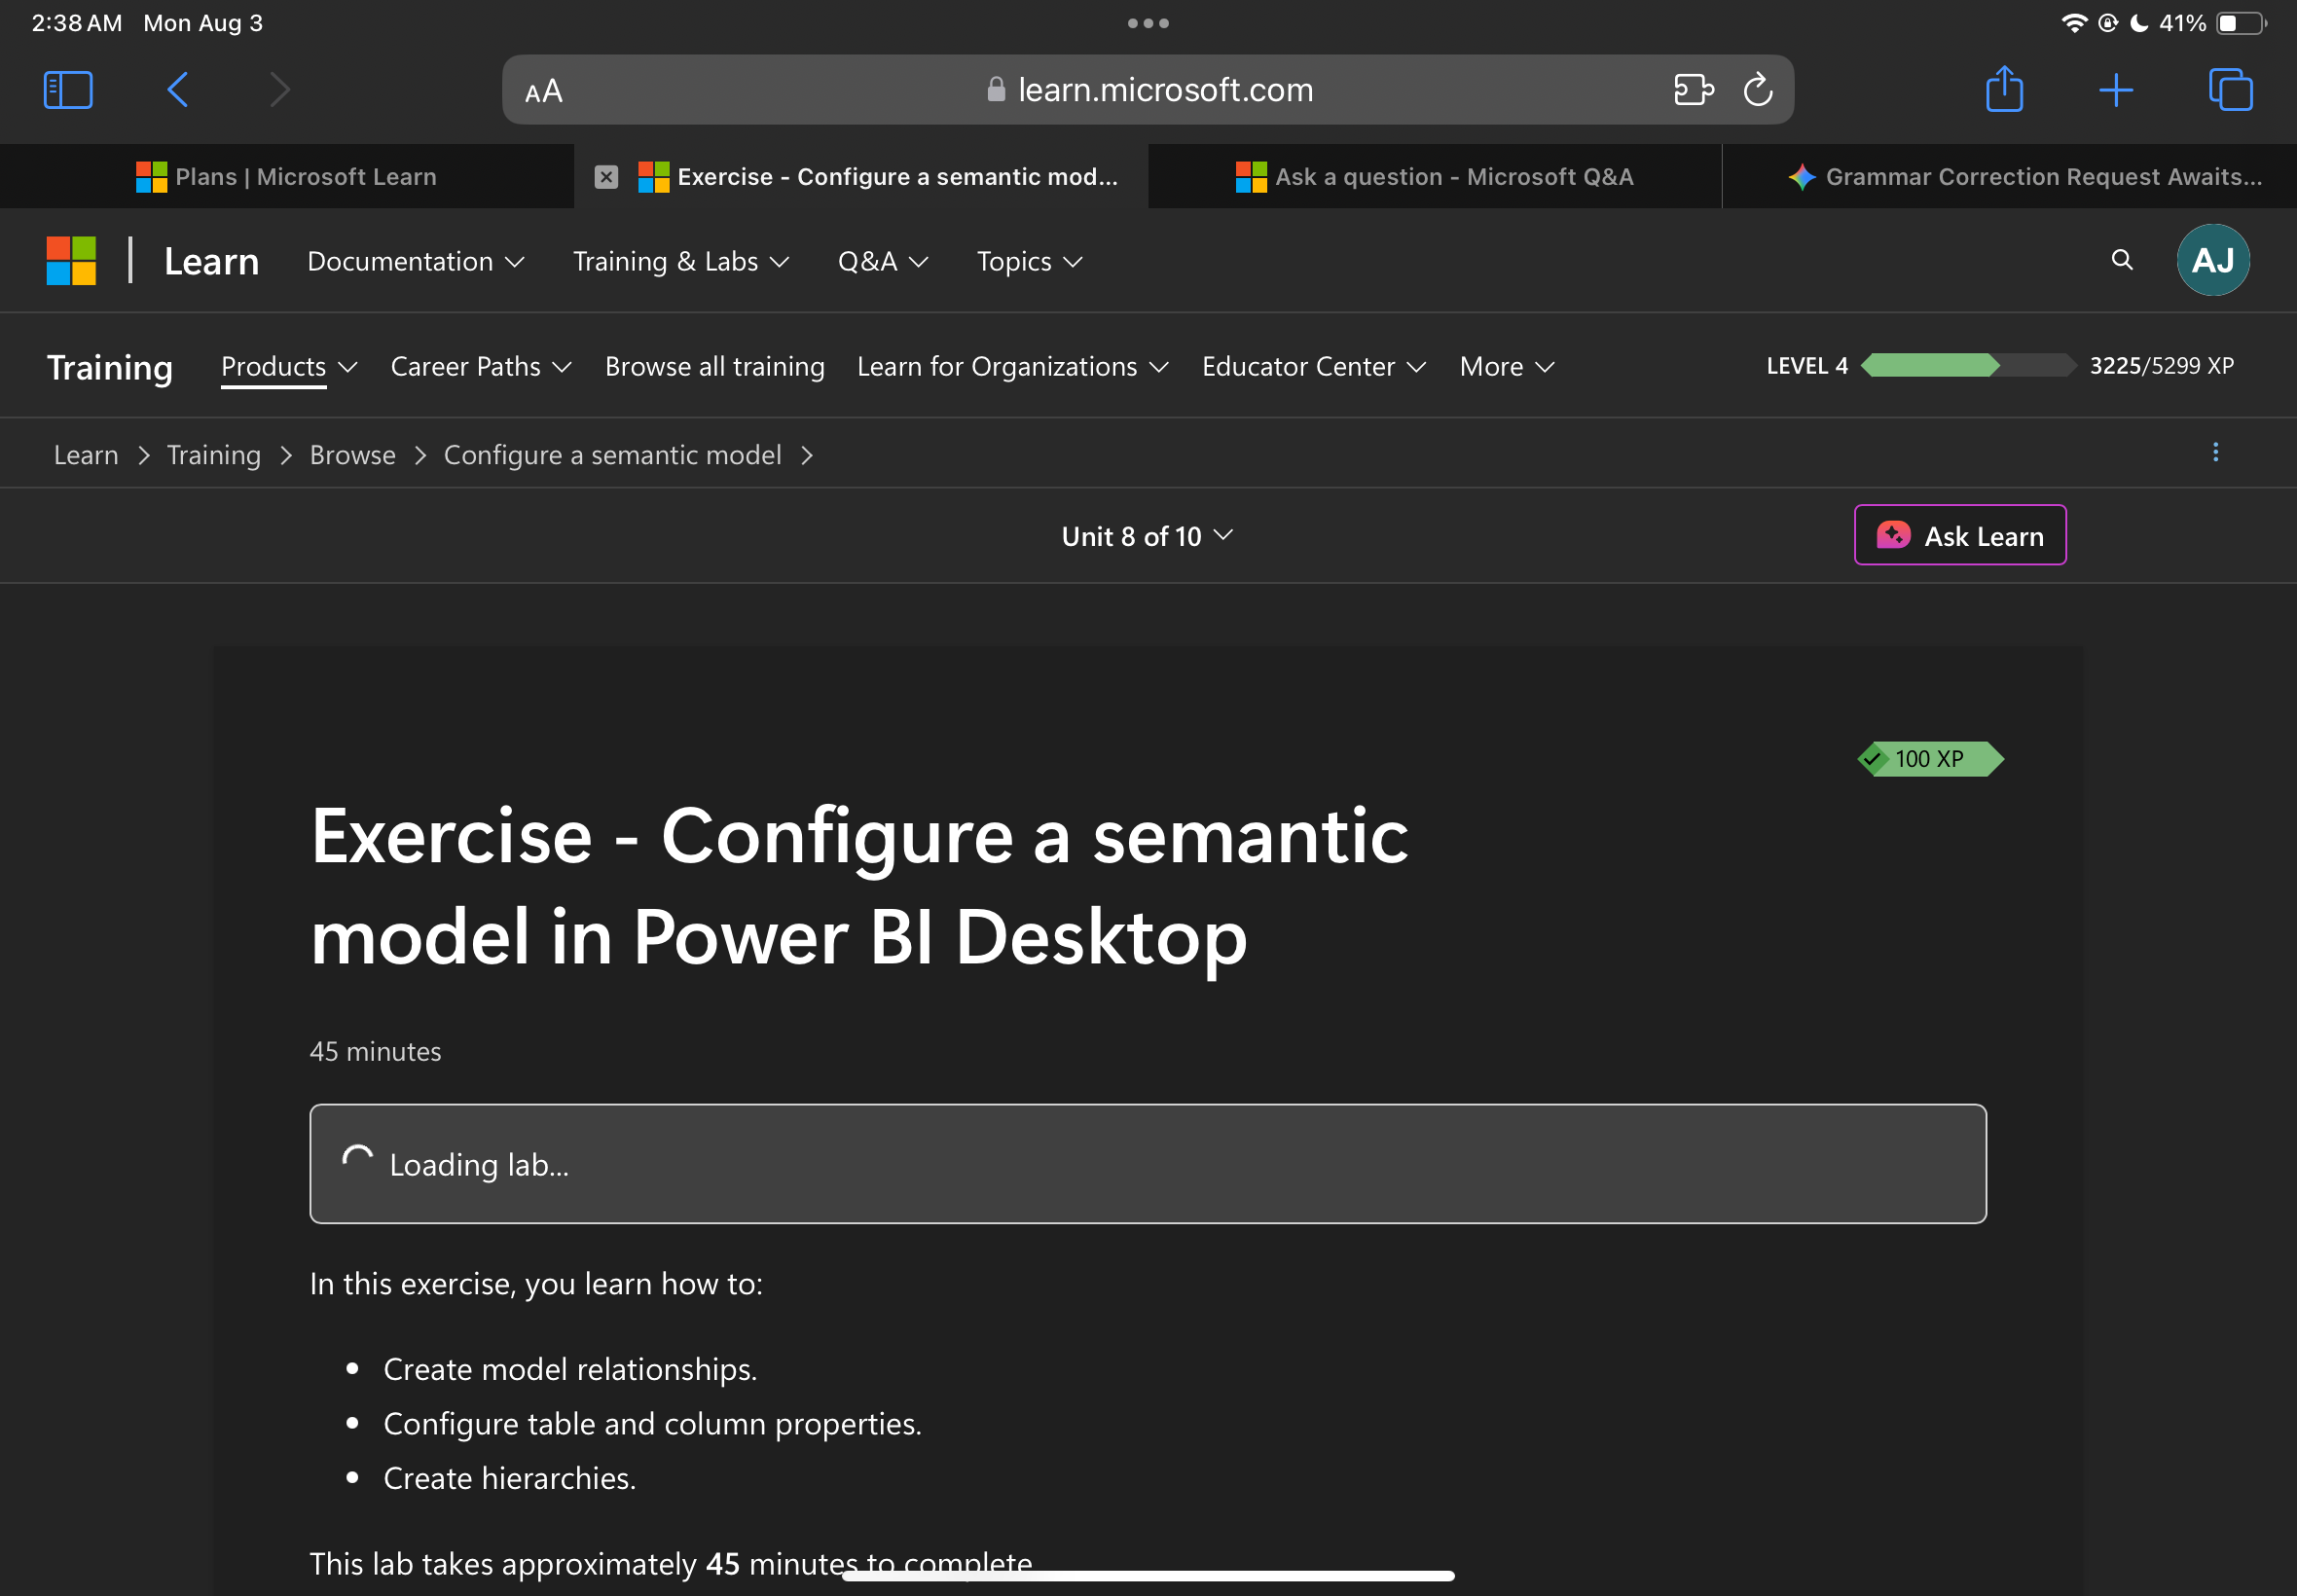Click the Ask Learn sparkle icon
Screen dimensions: 2297x1596
coord(1893,536)
